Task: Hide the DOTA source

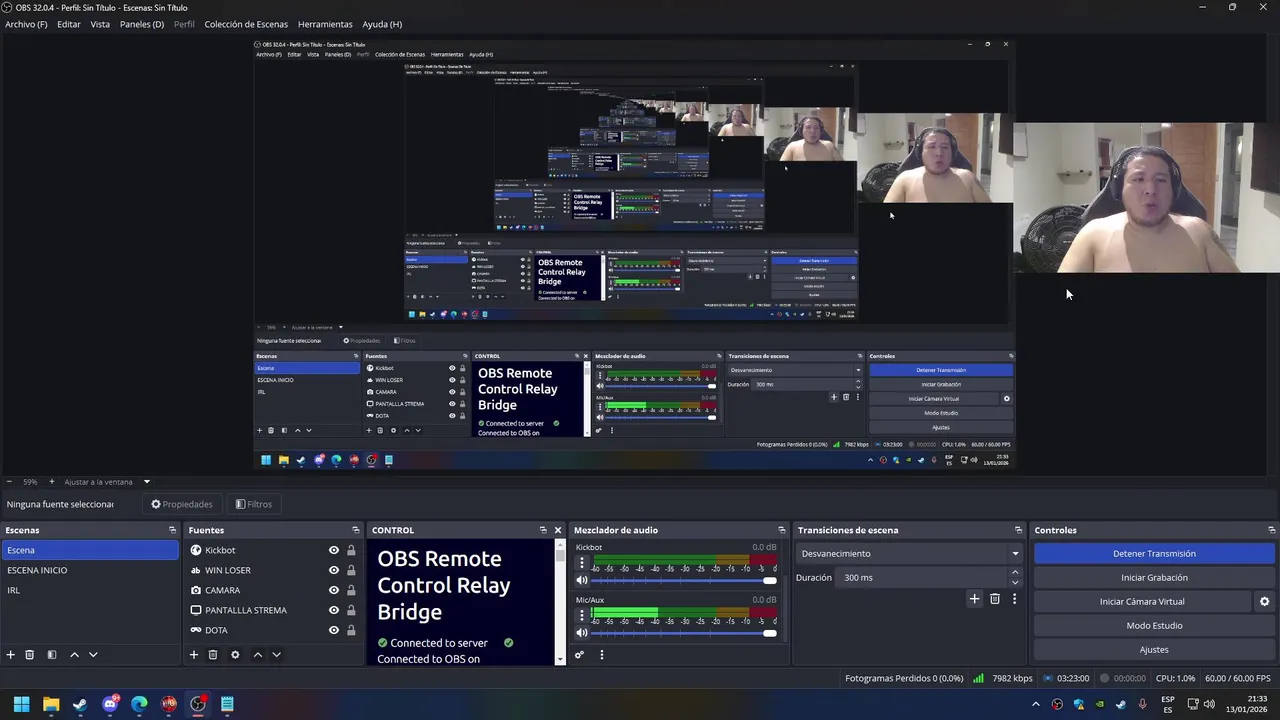Action: [334, 630]
